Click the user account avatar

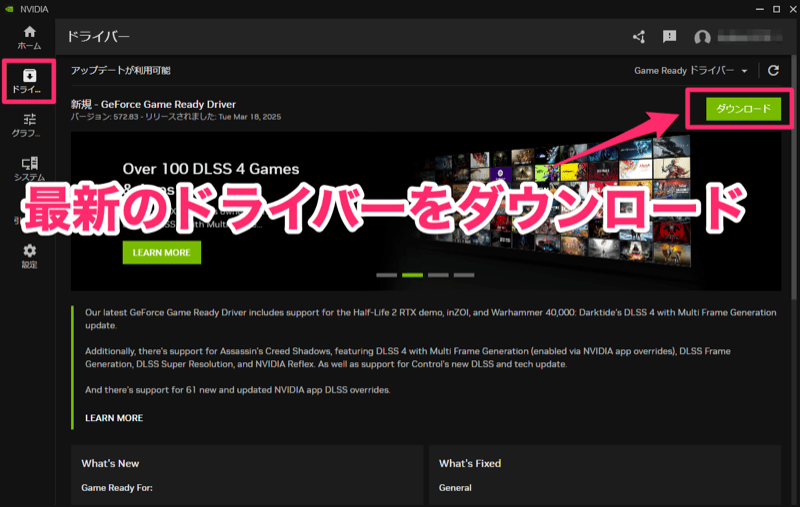pyautogui.click(x=702, y=38)
